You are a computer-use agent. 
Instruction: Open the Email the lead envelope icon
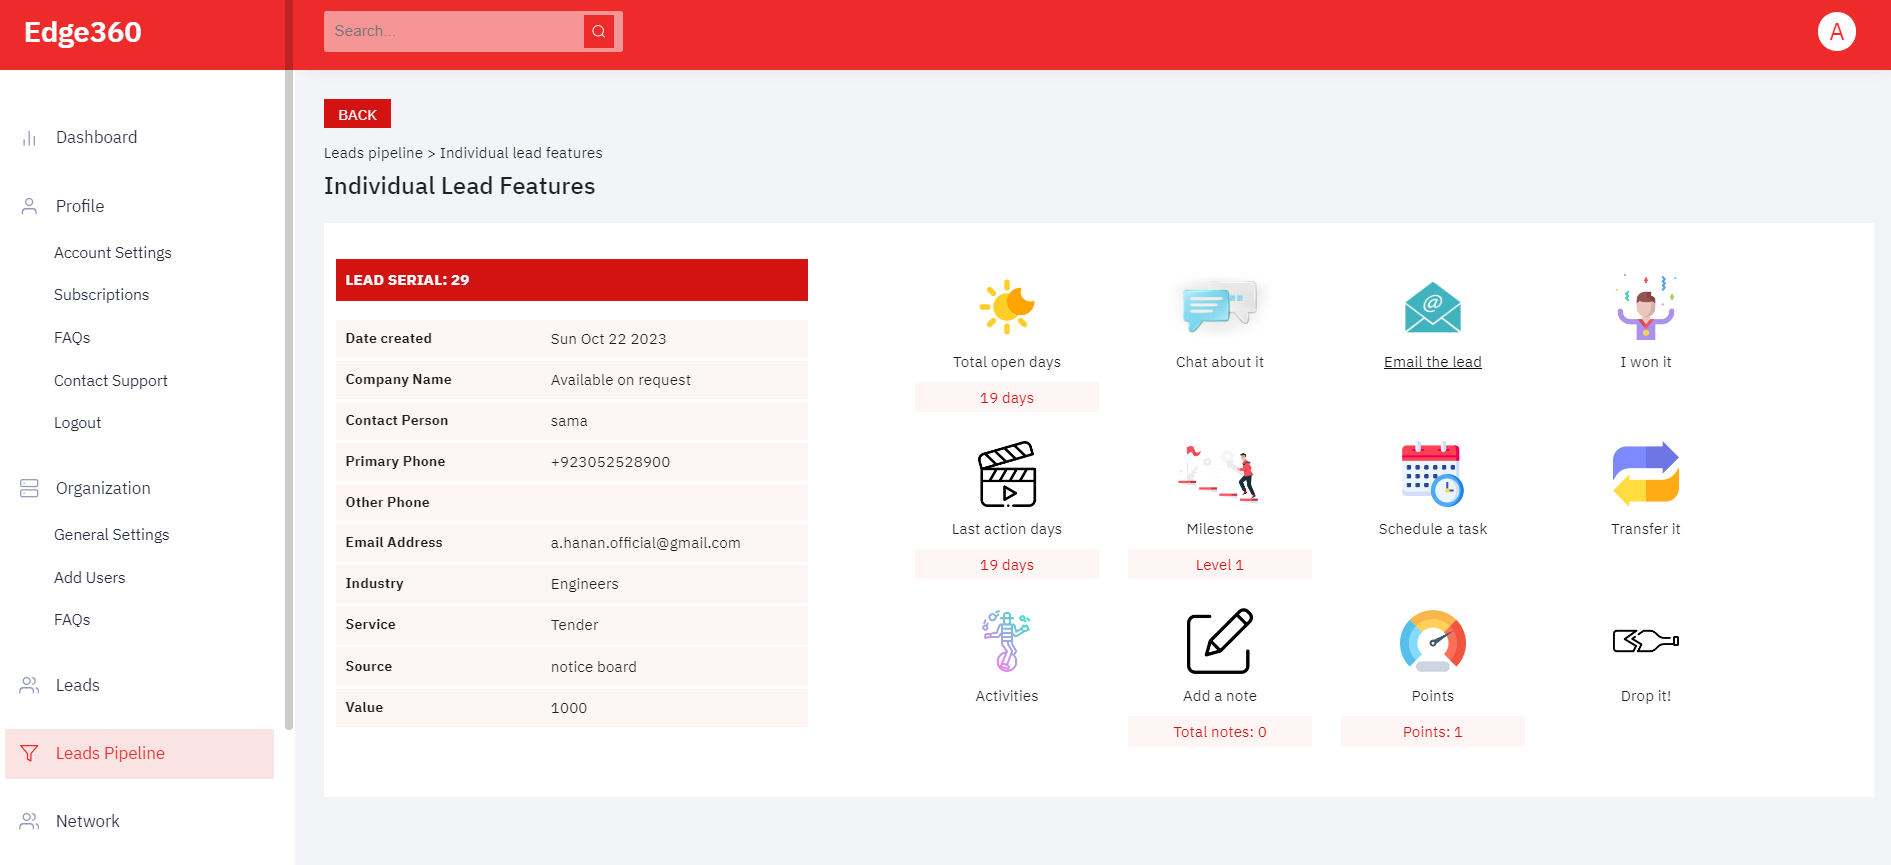click(1432, 307)
